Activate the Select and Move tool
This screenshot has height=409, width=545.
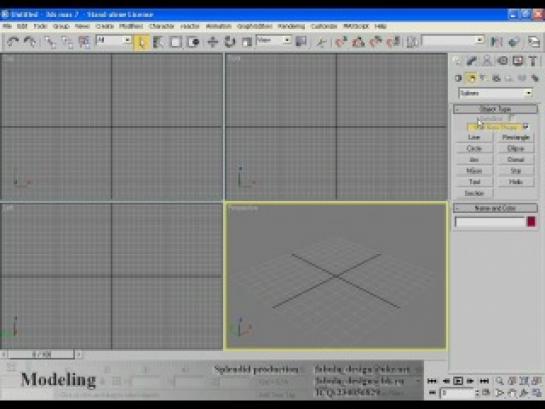(x=212, y=42)
